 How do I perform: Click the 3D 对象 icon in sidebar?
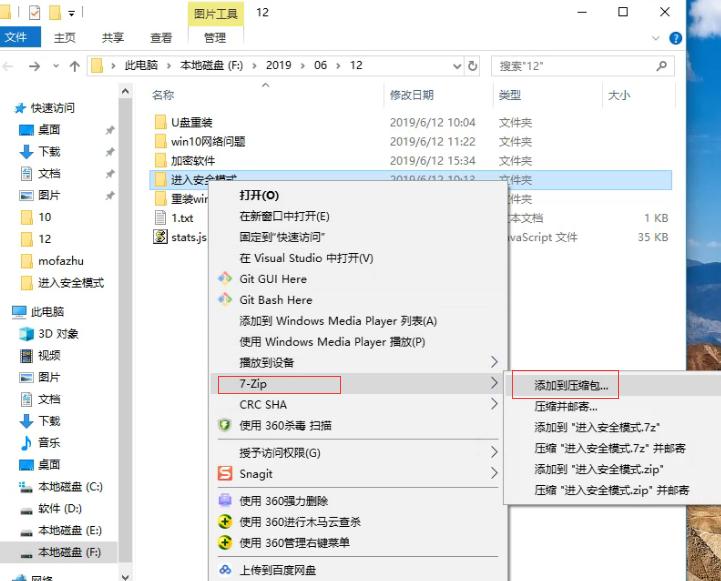(x=27, y=333)
